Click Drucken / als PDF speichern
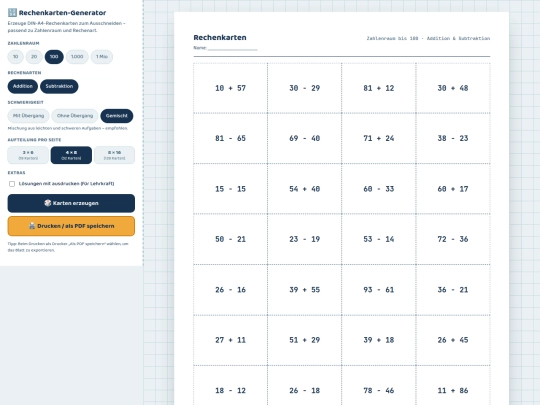 coord(71,226)
